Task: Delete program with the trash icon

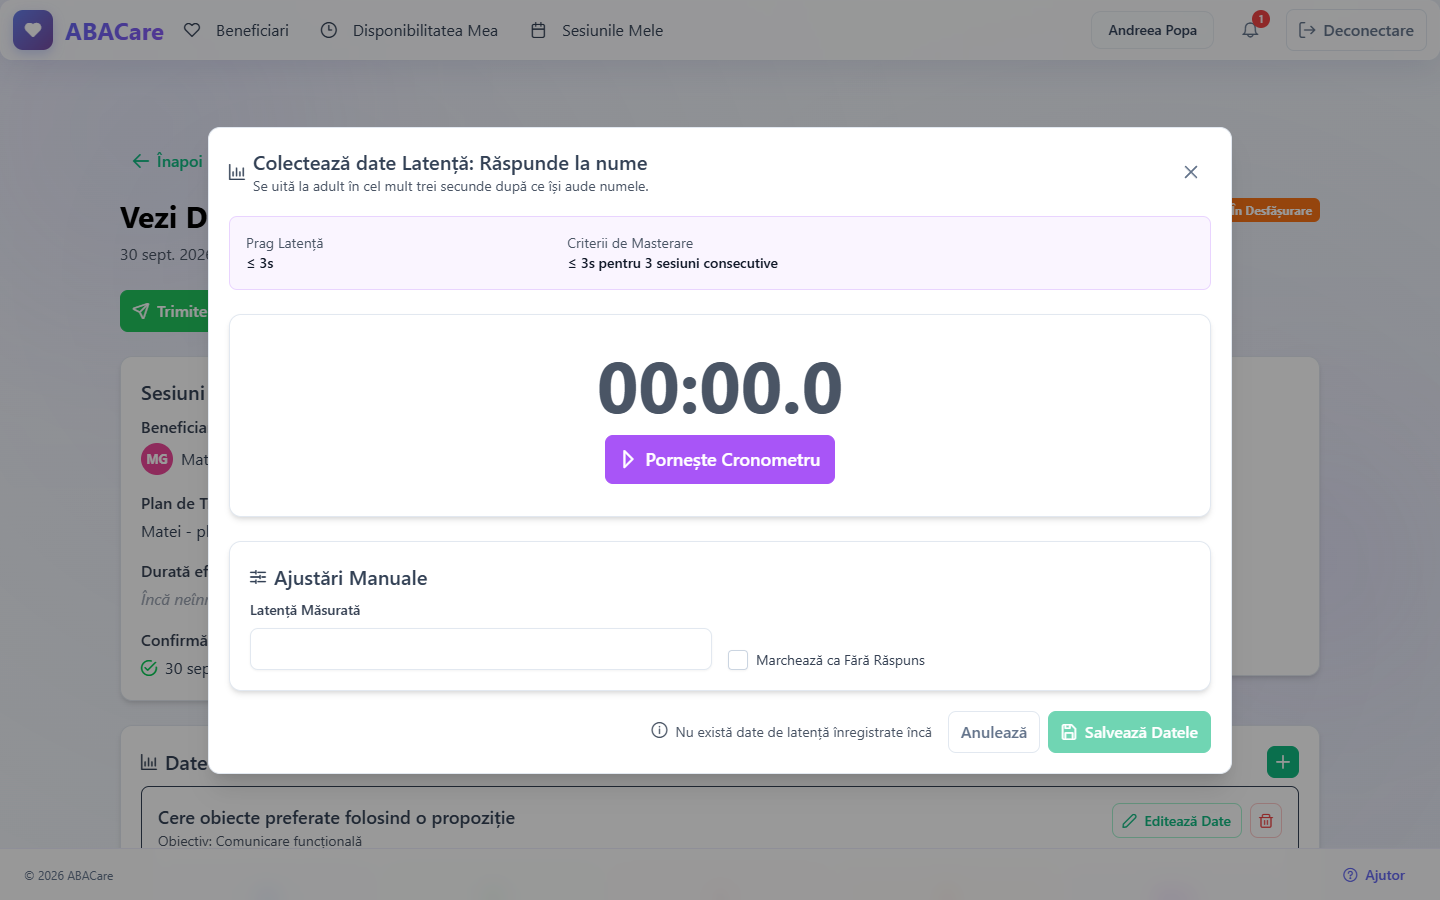Action: pyautogui.click(x=1266, y=821)
